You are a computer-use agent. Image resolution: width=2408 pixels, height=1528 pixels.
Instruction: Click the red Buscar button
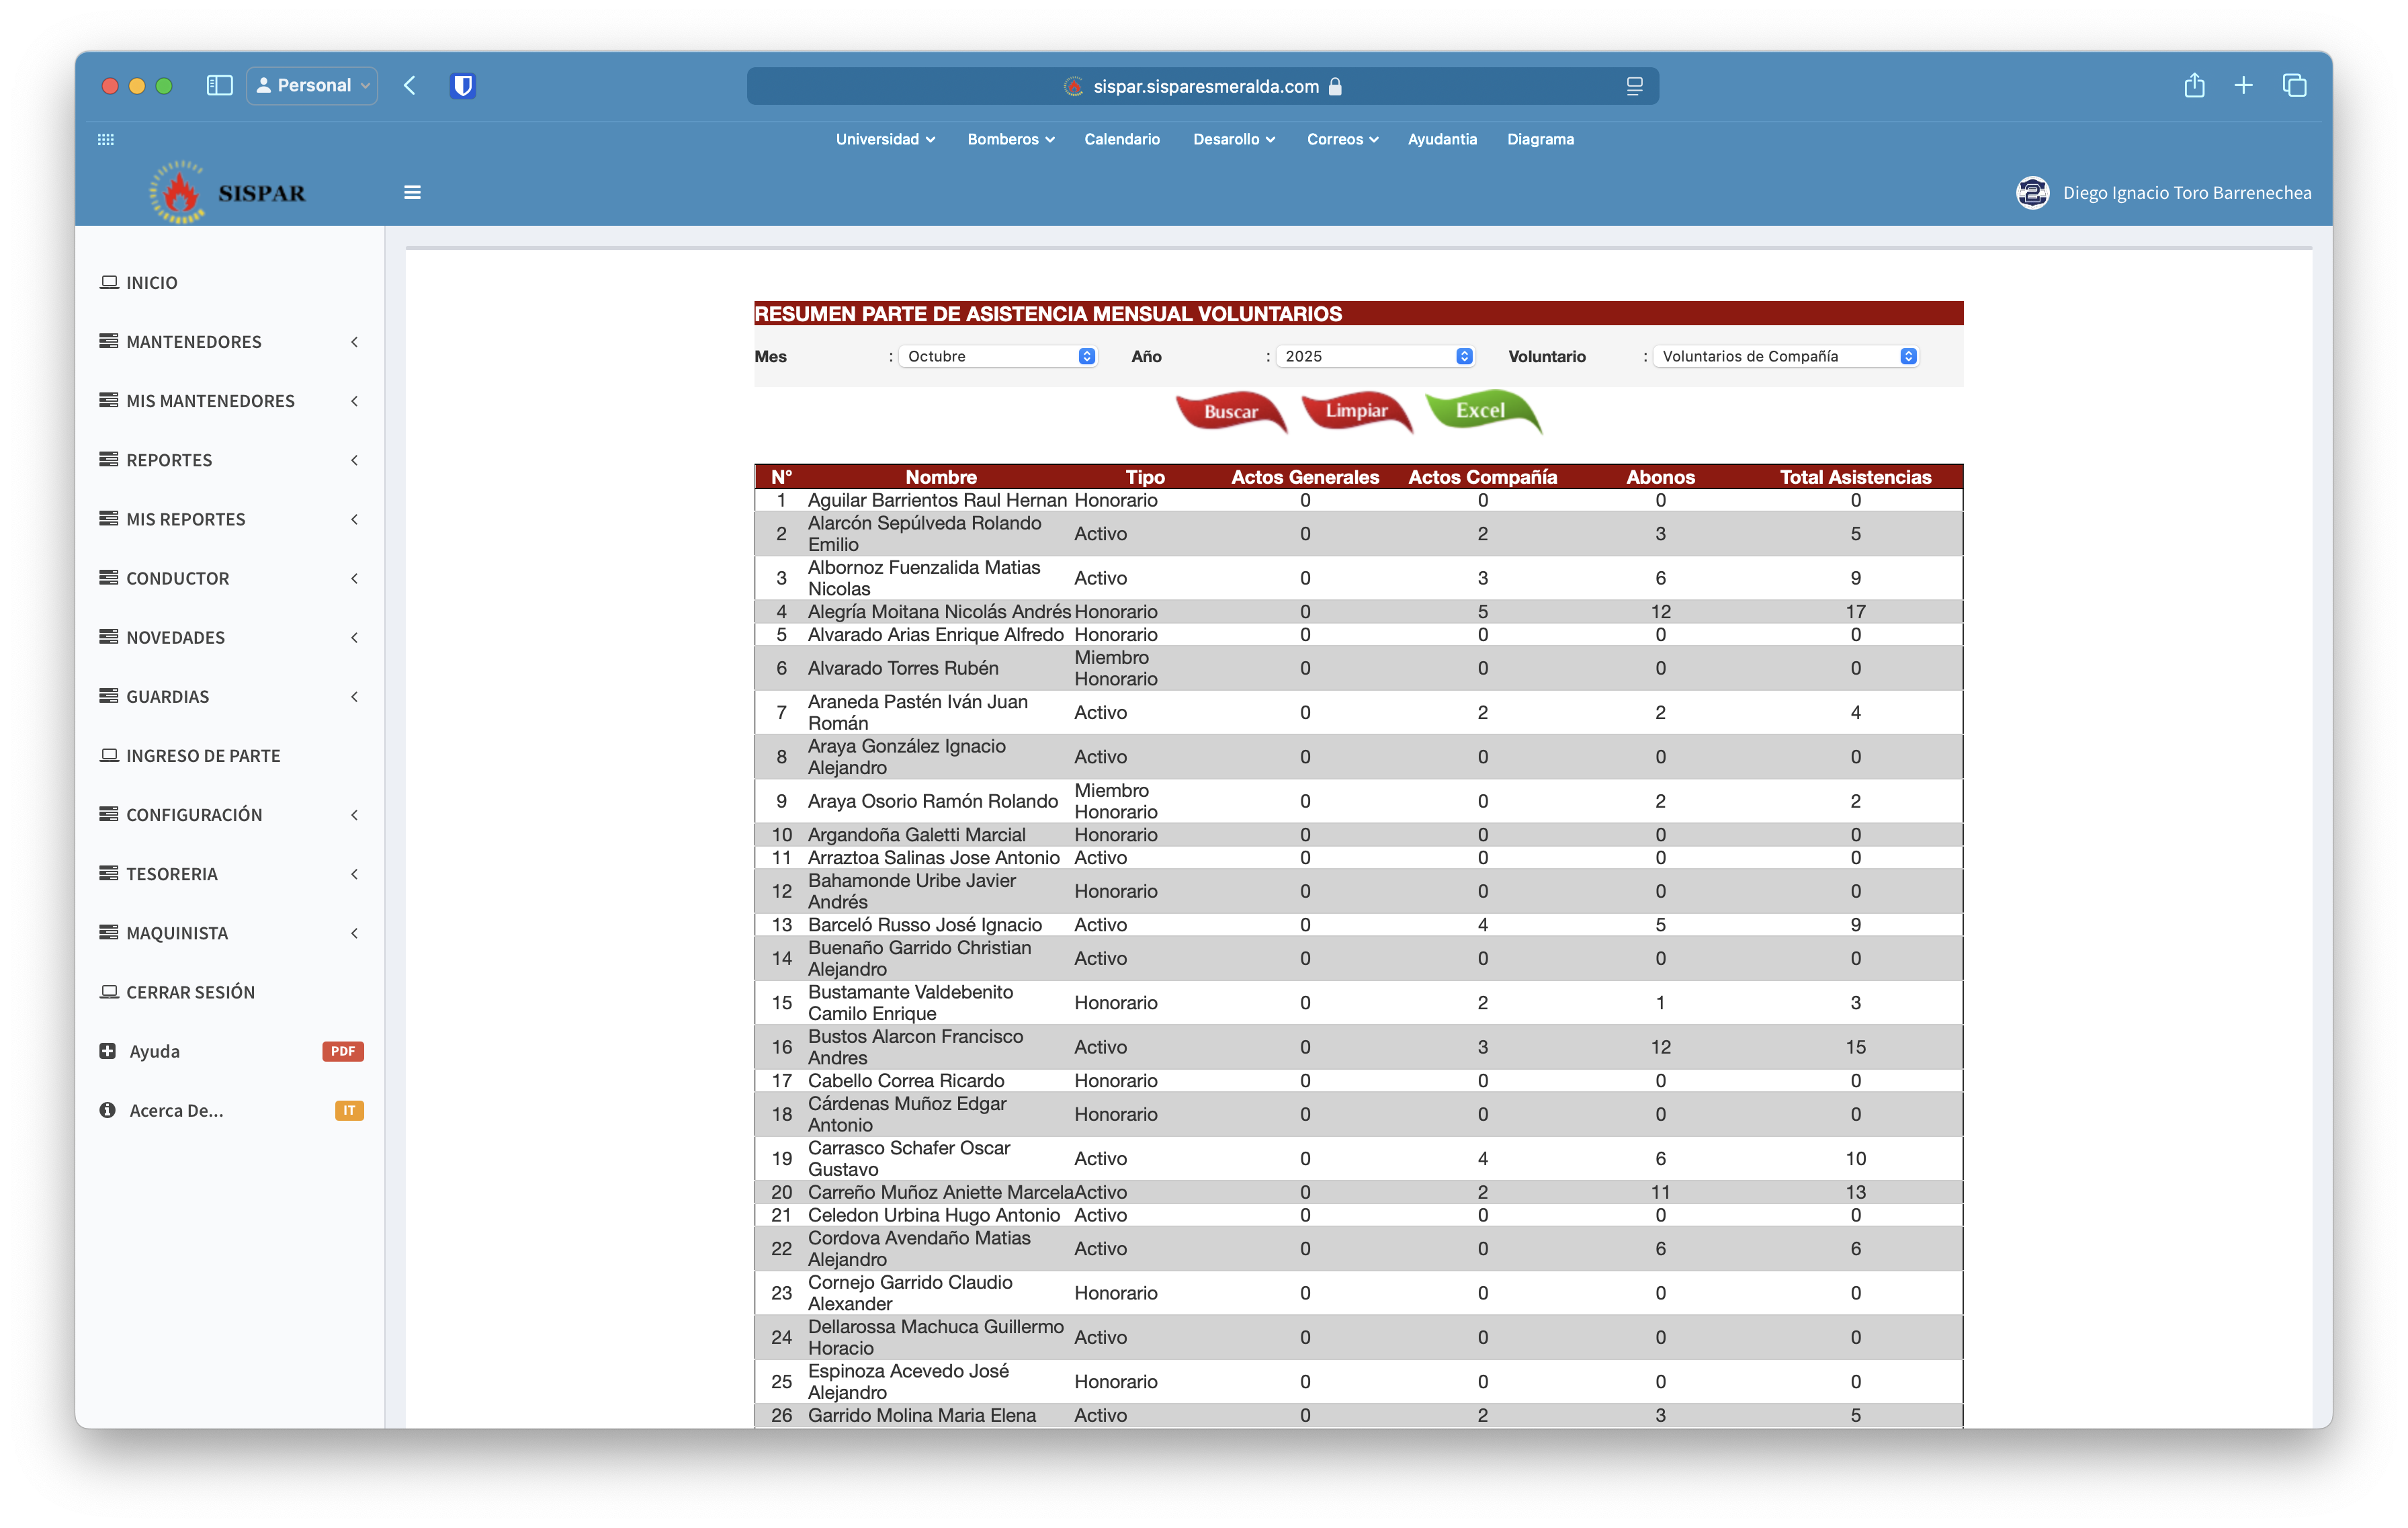[x=1230, y=411]
